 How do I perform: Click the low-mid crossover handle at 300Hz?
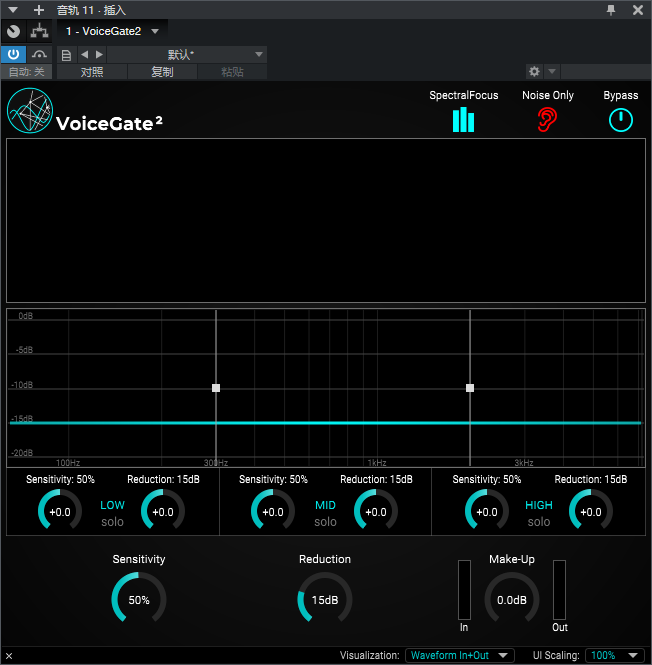(216, 388)
